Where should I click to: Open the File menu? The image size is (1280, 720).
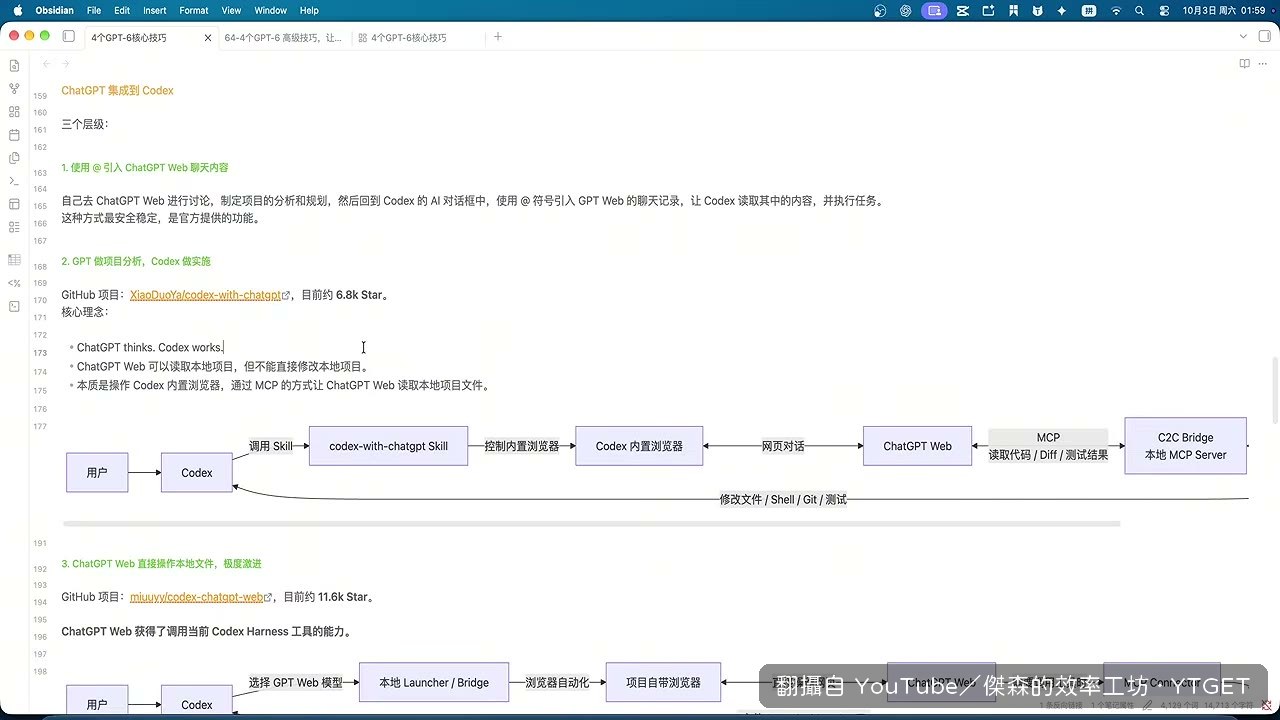94,10
